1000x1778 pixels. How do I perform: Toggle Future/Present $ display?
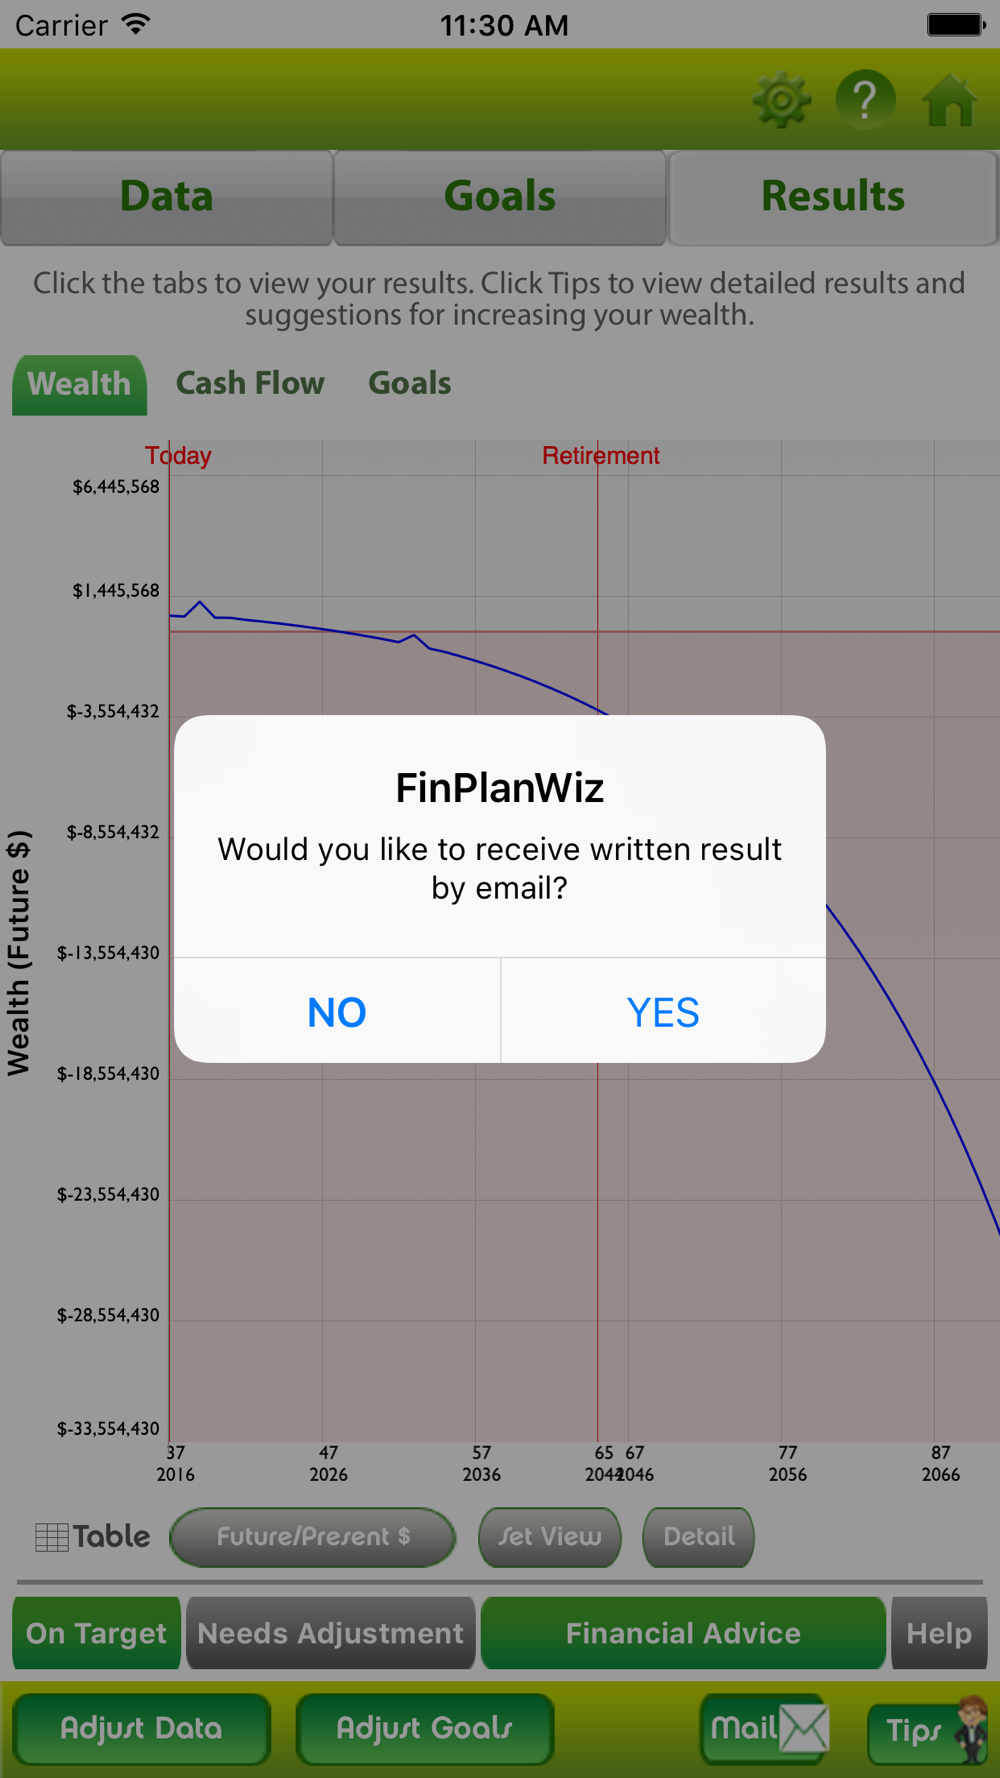[x=313, y=1537]
